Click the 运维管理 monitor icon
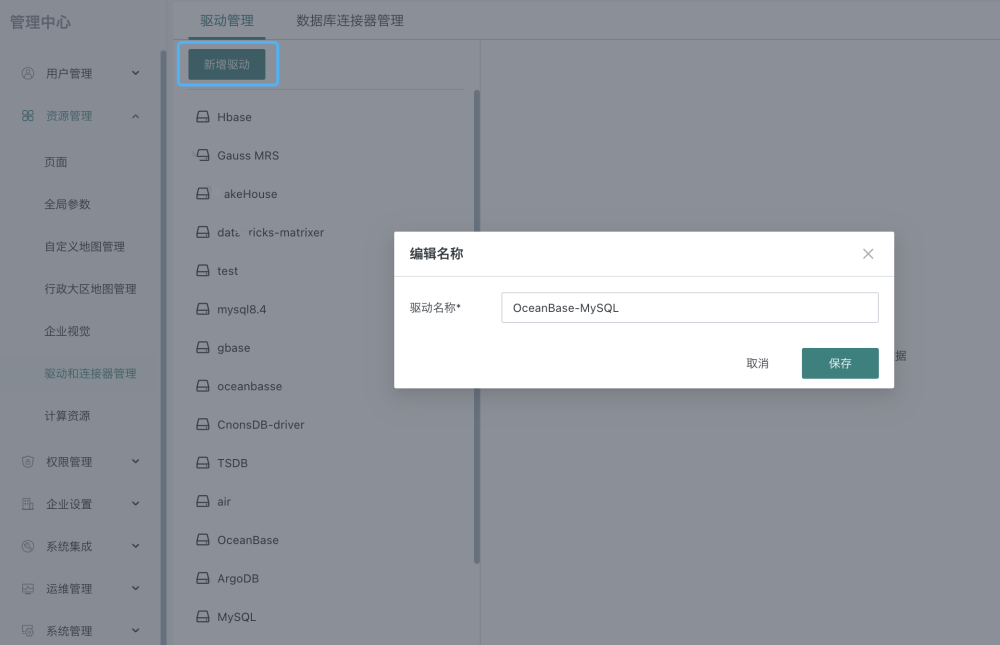Viewport: 1000px width, 645px height. (x=27, y=588)
